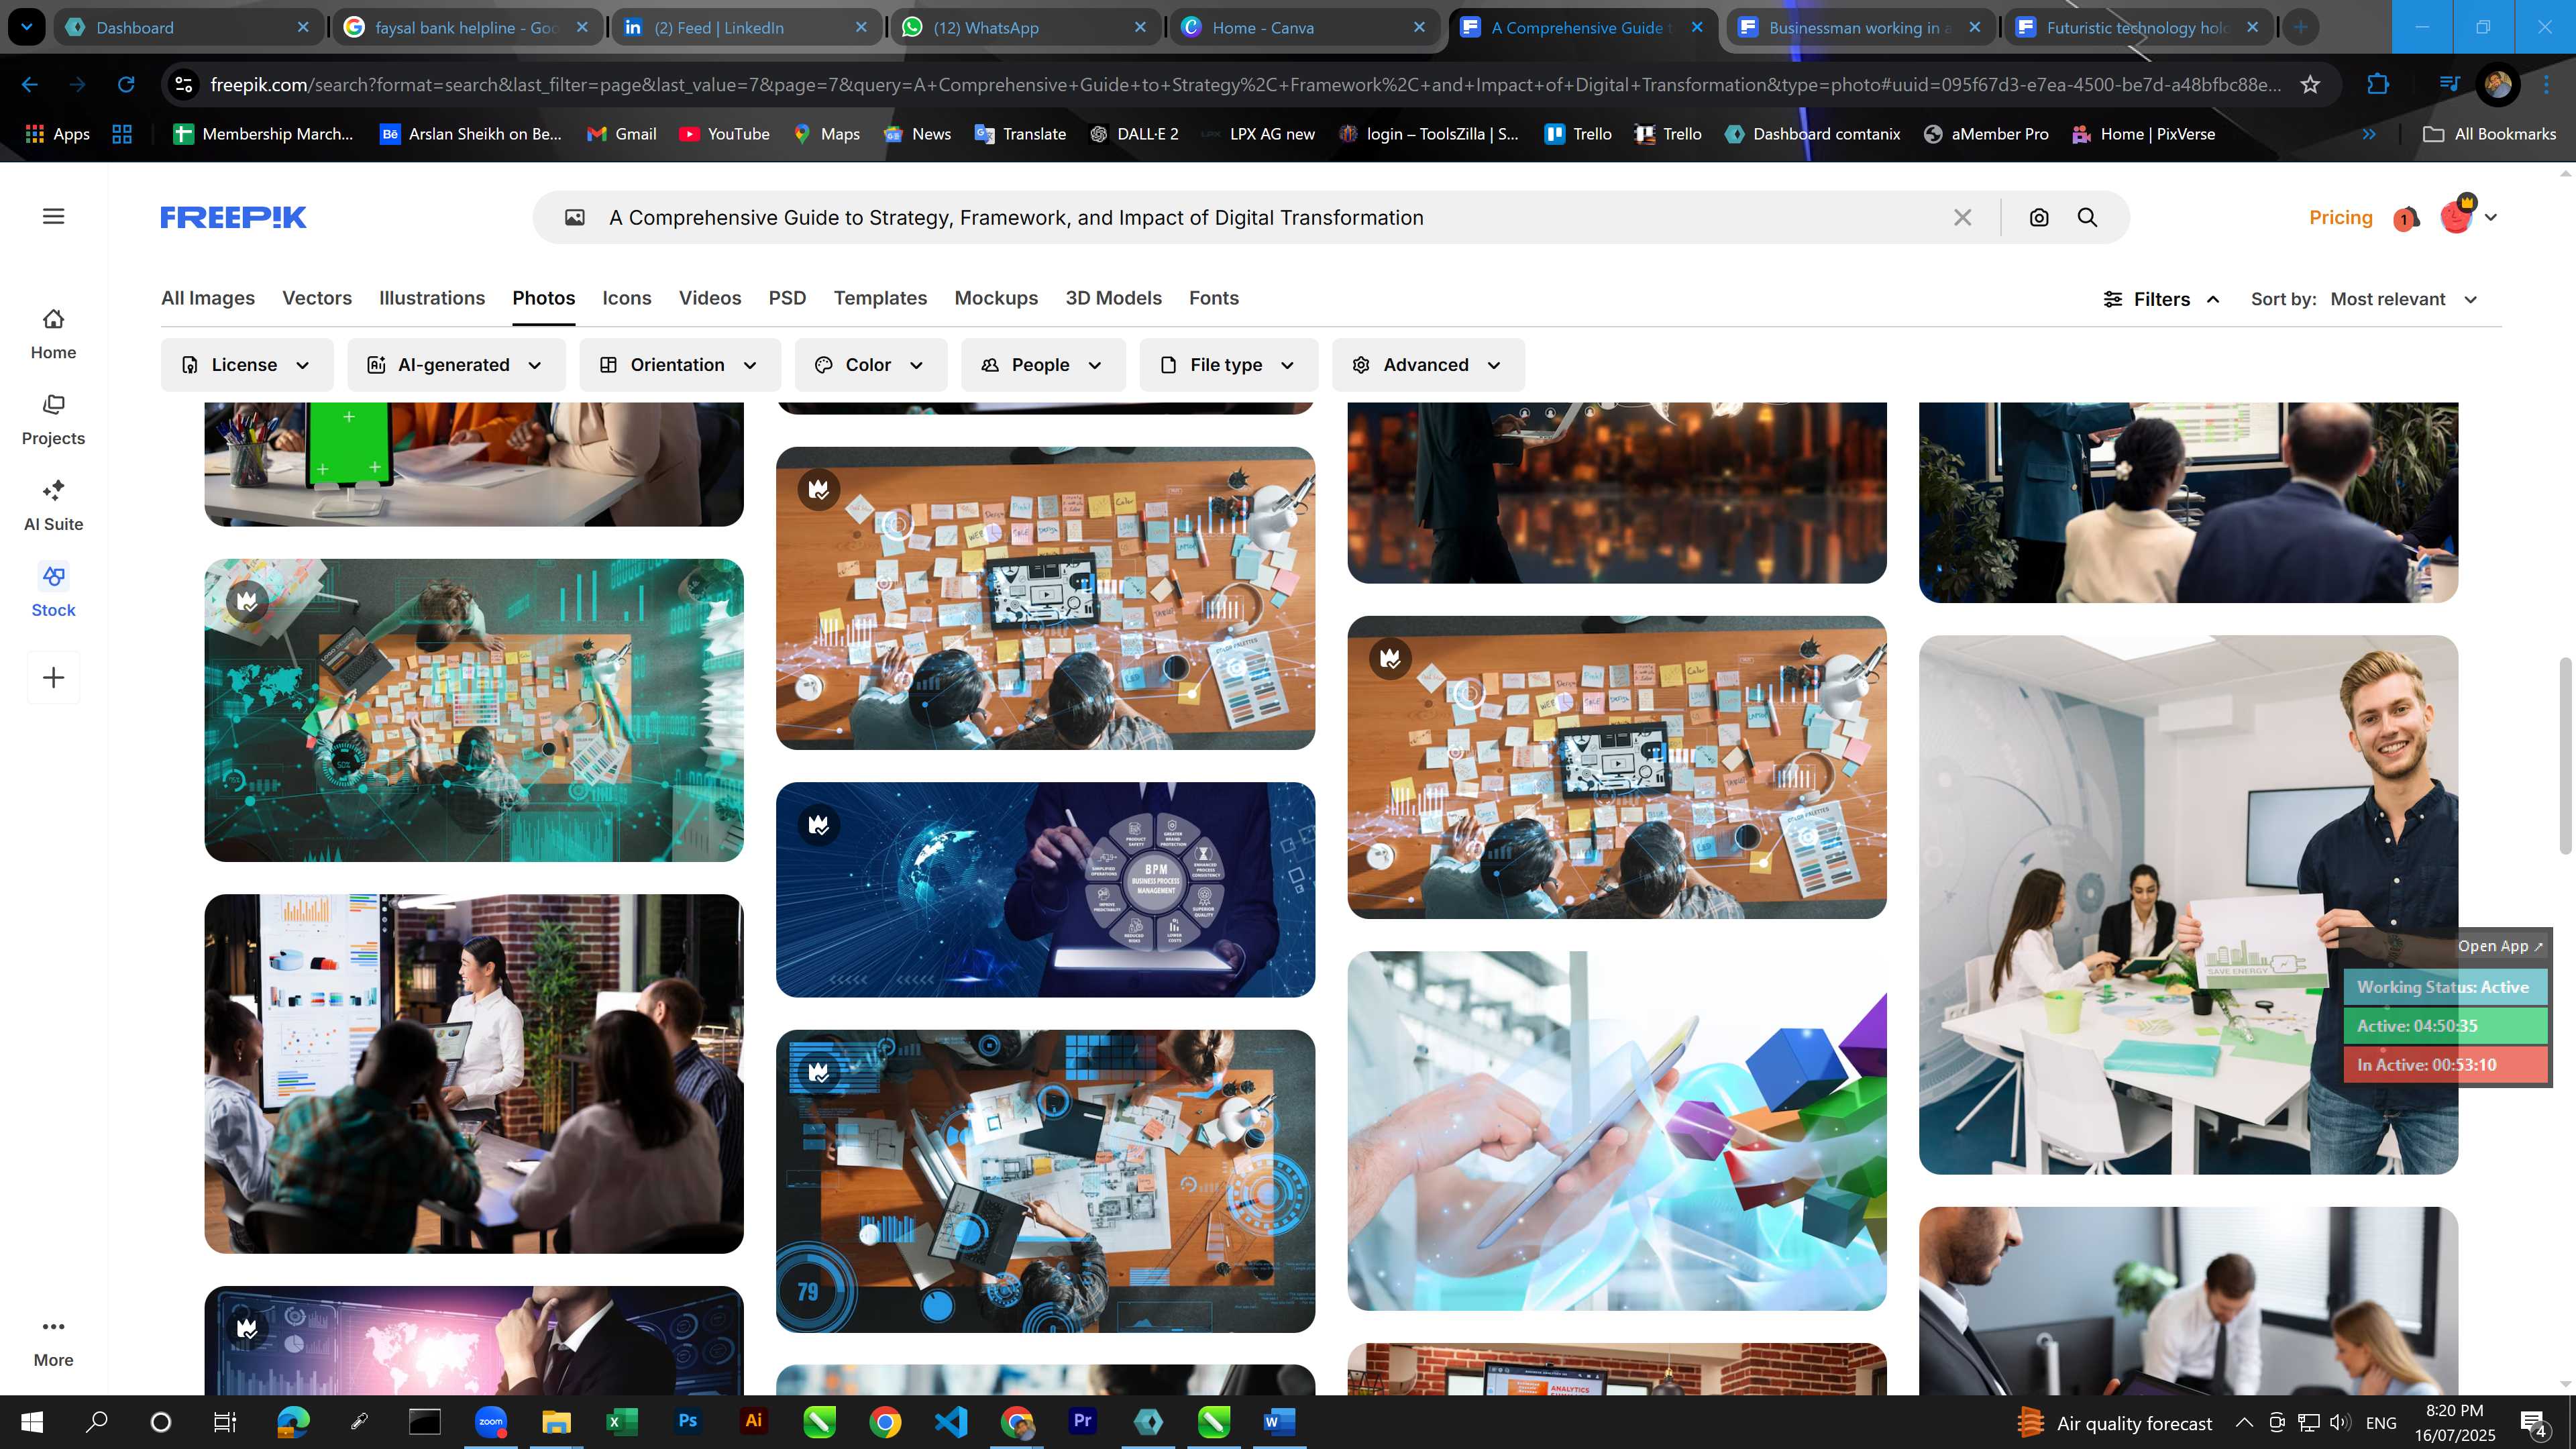Open Chrome media control icon
Viewport: 2576px width, 1449px height.
(x=2449, y=84)
